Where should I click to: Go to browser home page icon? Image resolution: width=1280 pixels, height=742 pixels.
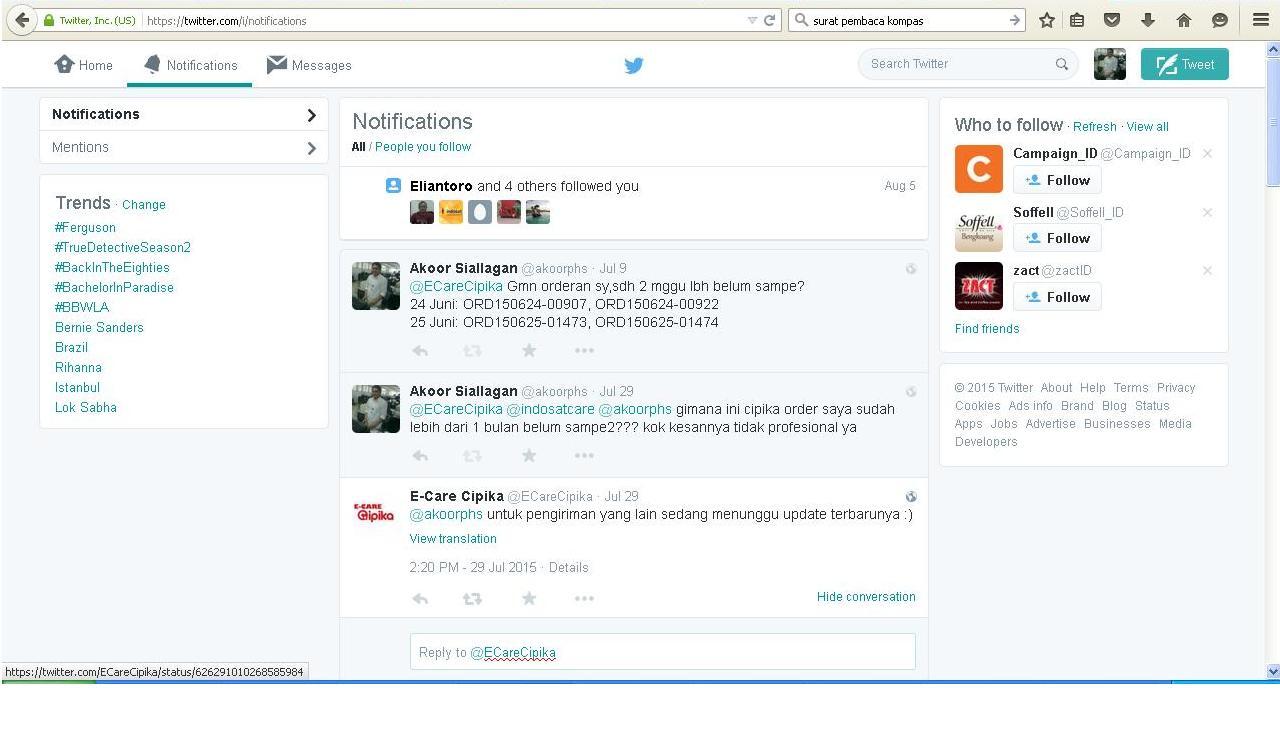coord(1184,20)
